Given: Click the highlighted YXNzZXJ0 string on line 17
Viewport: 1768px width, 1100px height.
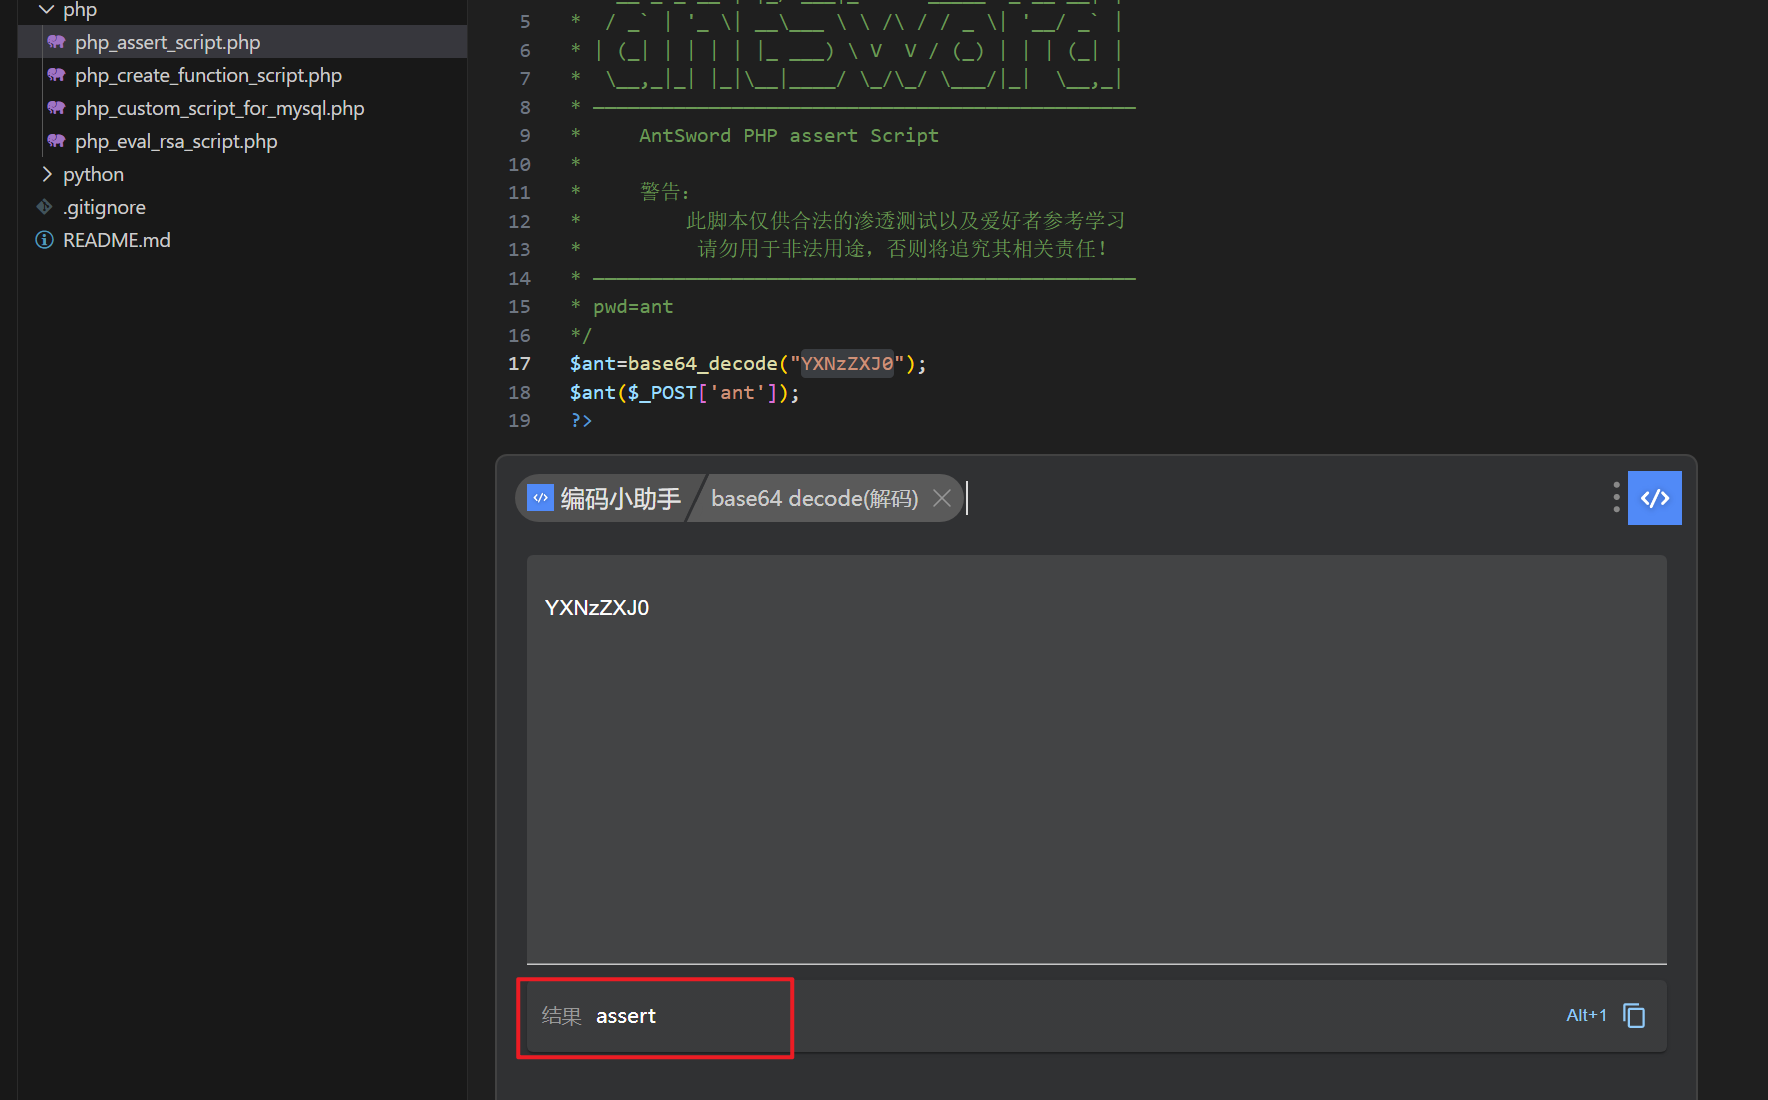Looking at the screenshot, I should pos(847,364).
